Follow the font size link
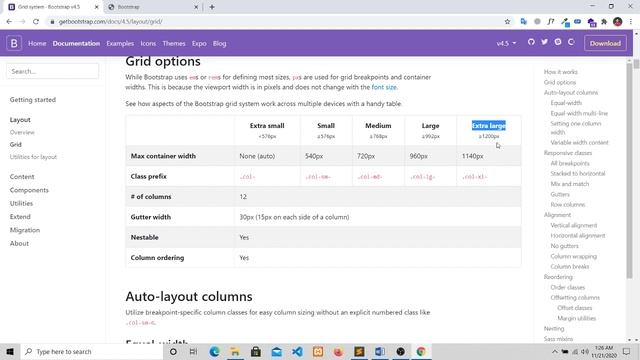This screenshot has height=360, width=640. pos(384,87)
